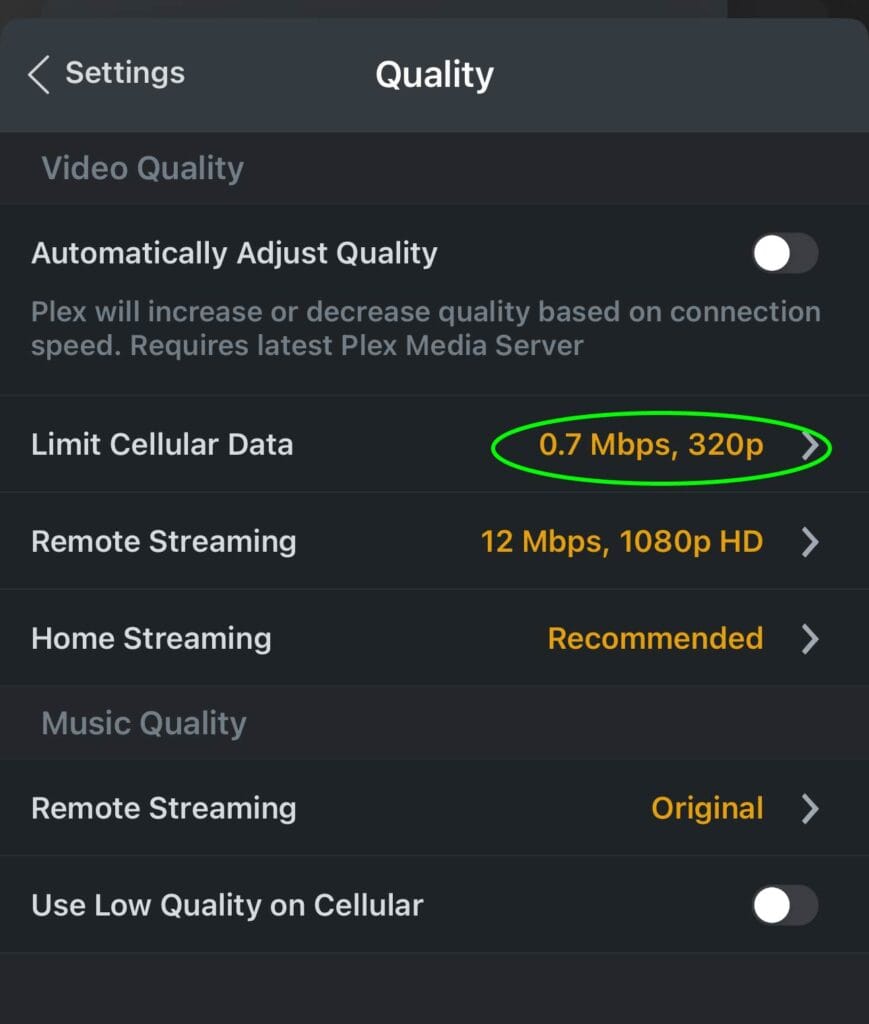The height and width of the screenshot is (1024, 869).
Task: Tap Remote Streaming label under Video Quality
Action: (164, 542)
